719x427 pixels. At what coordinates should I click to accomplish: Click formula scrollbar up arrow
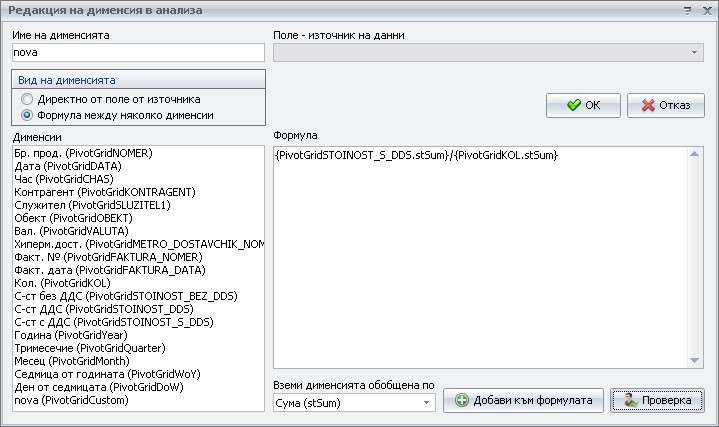[694, 154]
